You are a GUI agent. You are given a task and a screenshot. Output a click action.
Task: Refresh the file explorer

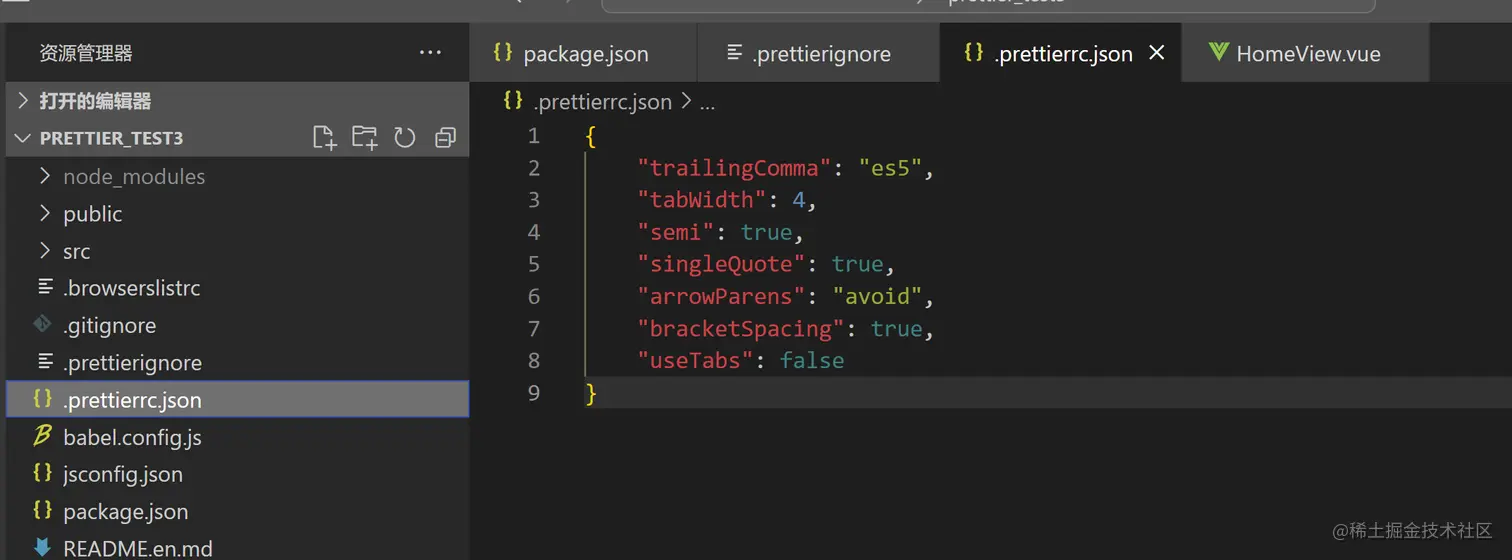405,138
